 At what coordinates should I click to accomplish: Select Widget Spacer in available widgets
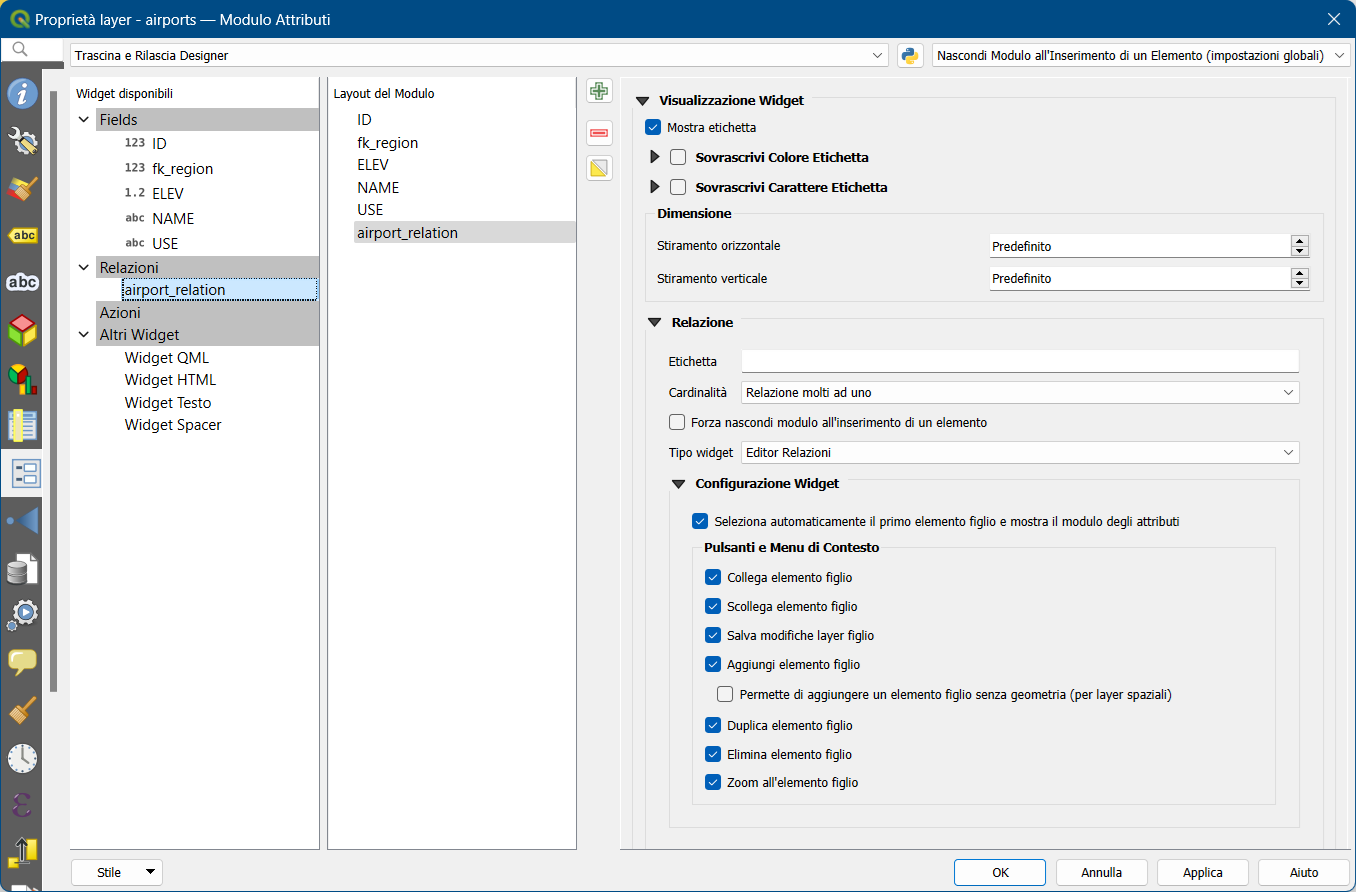173,425
